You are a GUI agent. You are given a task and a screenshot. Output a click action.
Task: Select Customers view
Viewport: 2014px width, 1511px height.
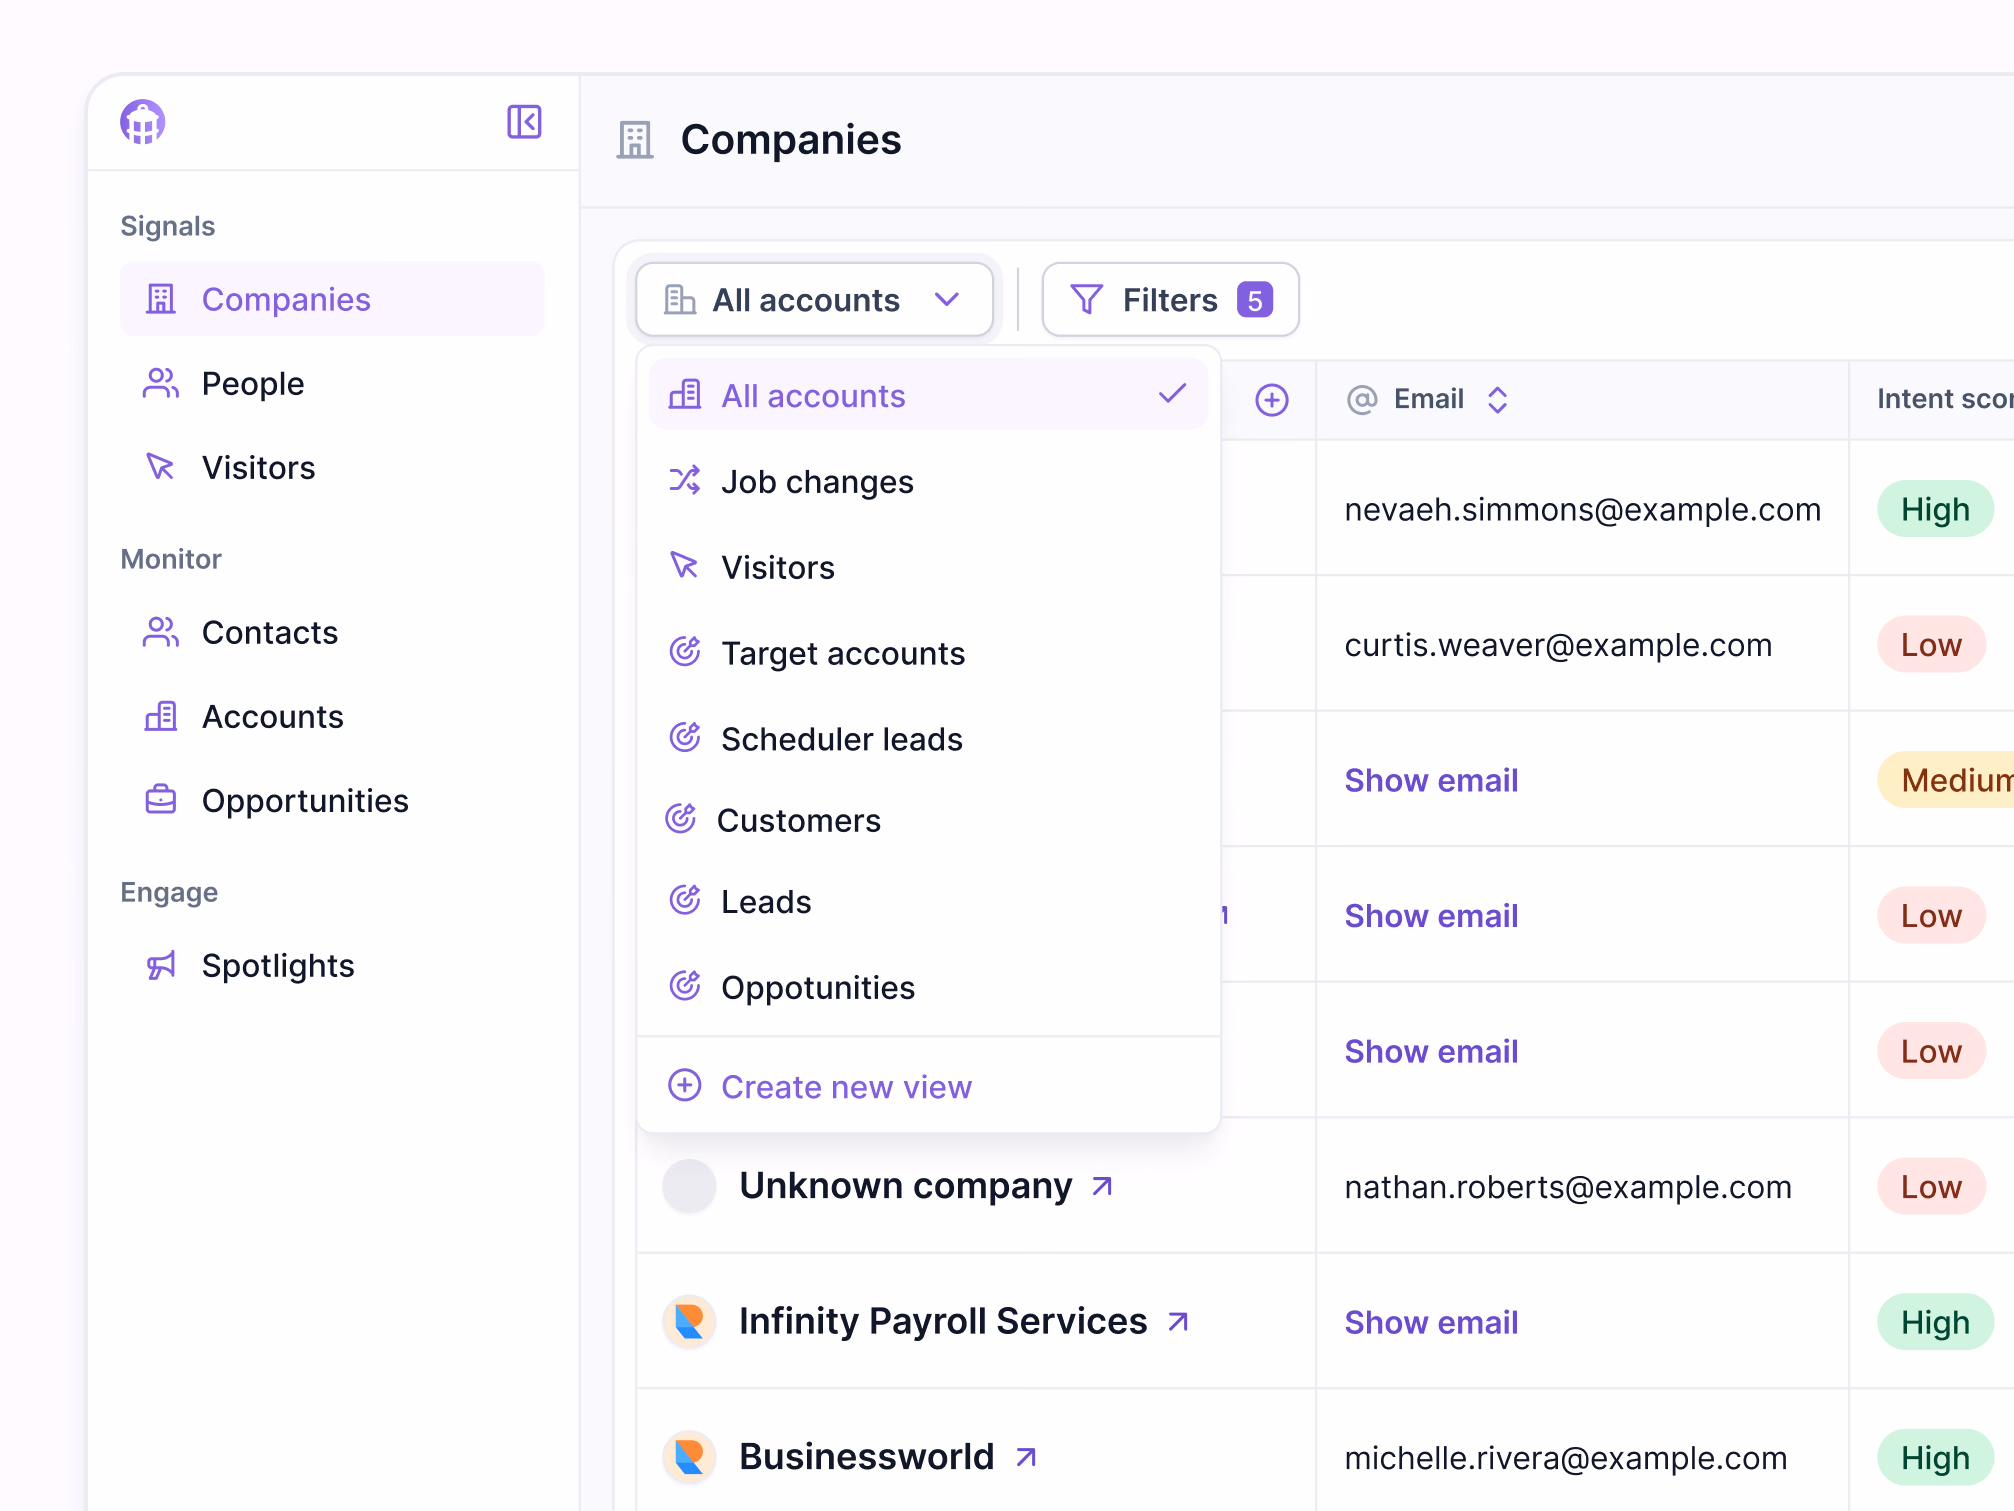928,820
